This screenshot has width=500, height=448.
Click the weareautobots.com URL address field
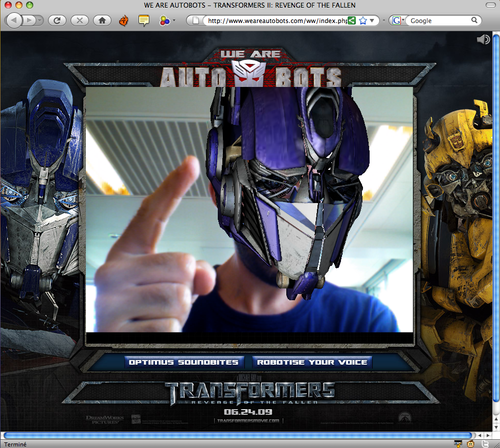(x=277, y=21)
